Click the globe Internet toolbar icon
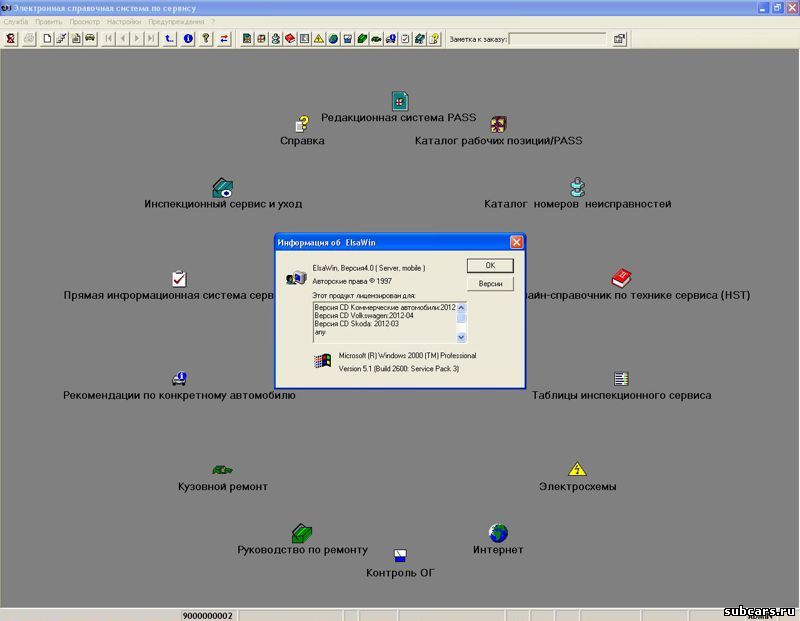The image size is (800, 621). [333, 39]
